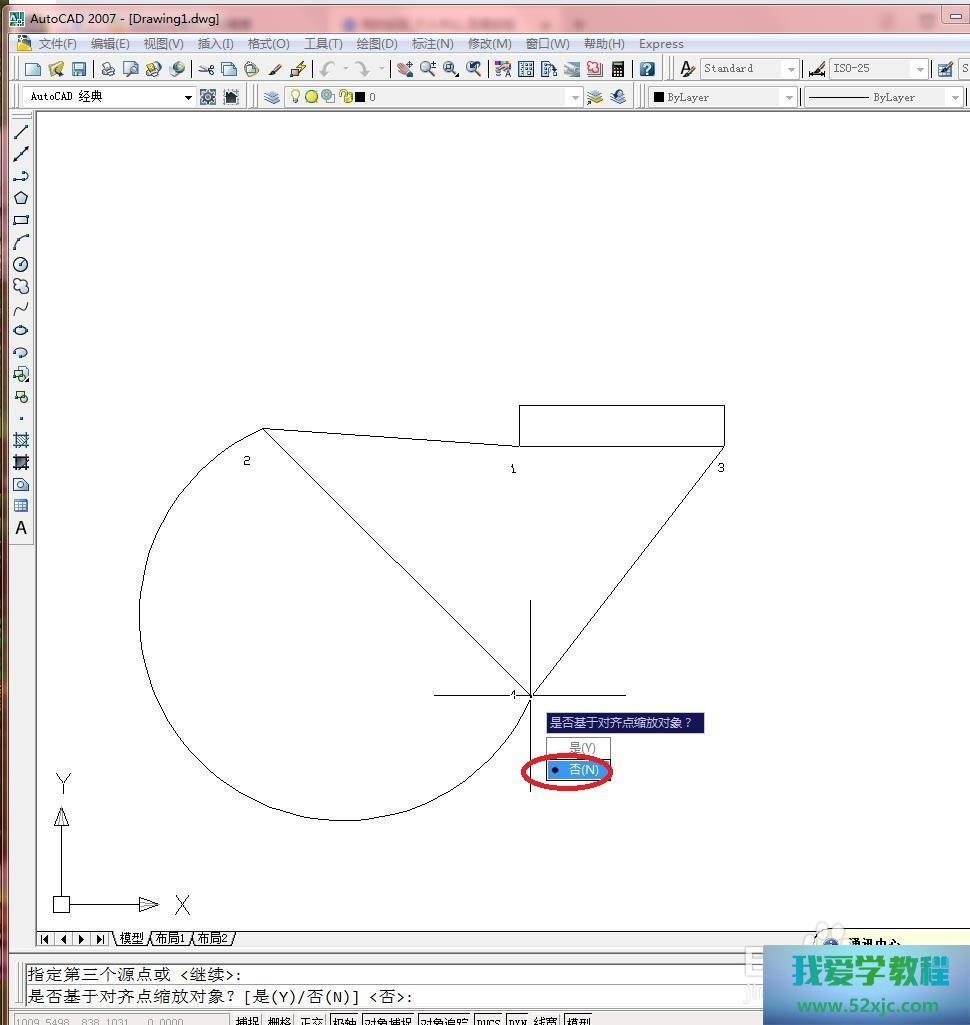Toggle 正交 (Ortho) mode in status bar
The image size is (970, 1025).
312,1021
